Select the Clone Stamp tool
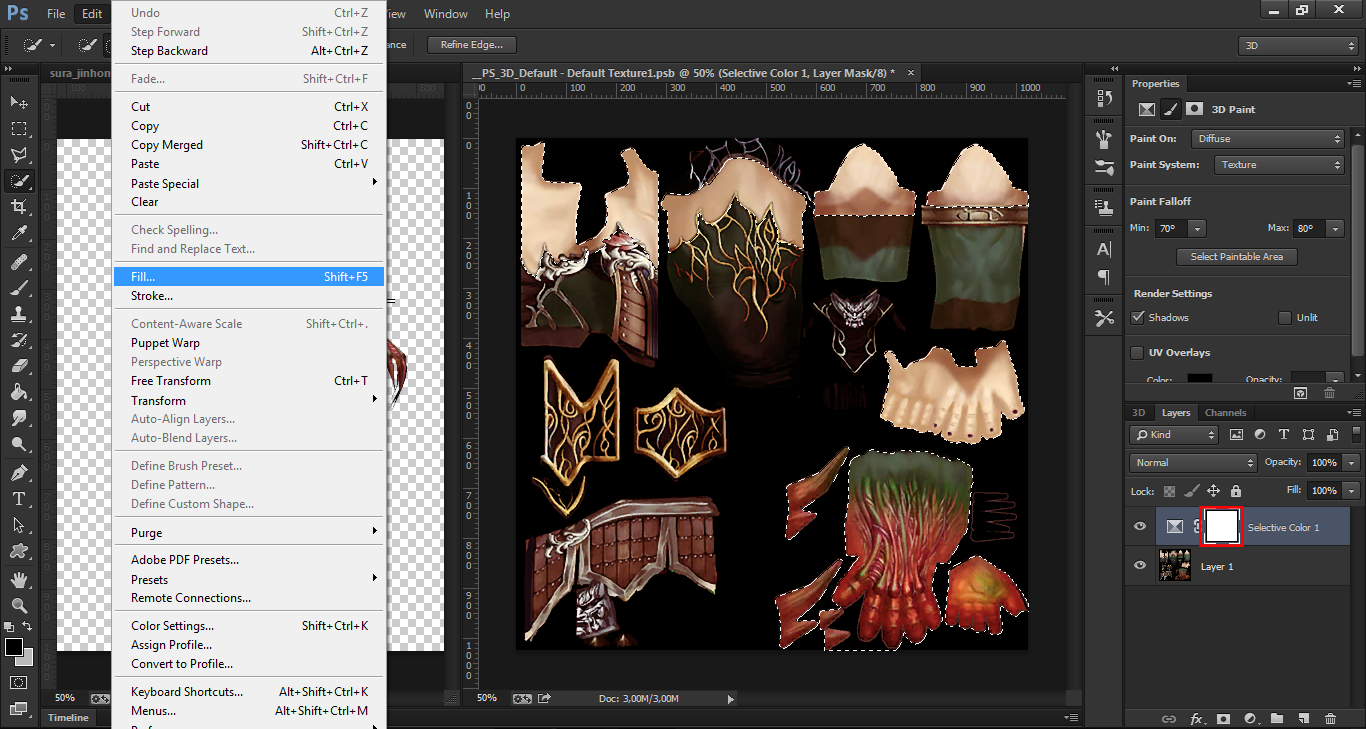This screenshot has width=1366, height=729. coord(19,314)
